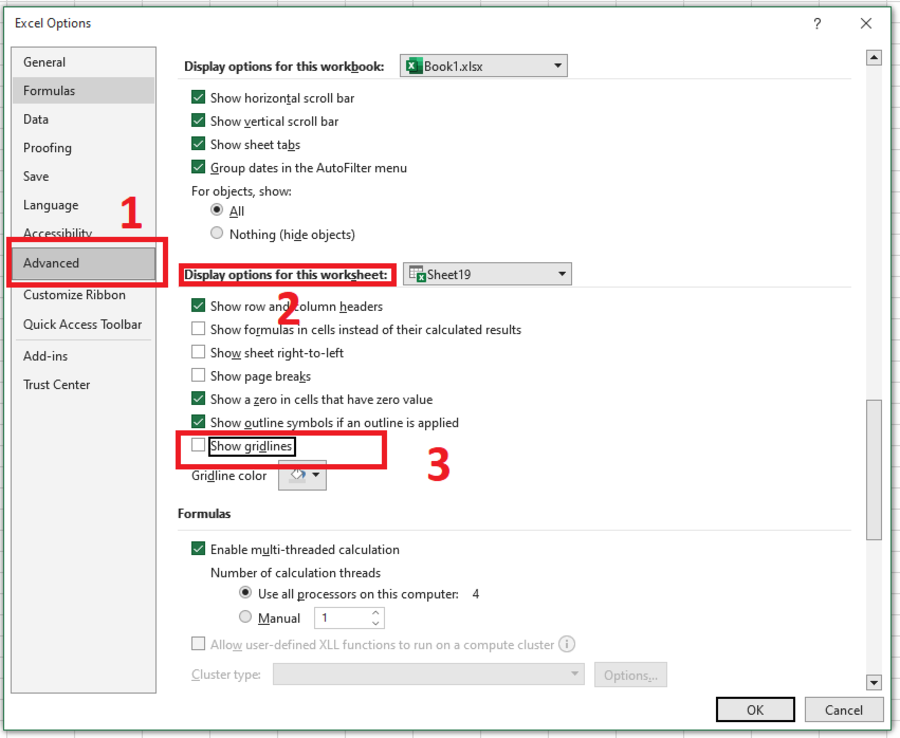900x738 pixels.
Task: Select Nothing (hide objects) radio button
Action: click(x=216, y=233)
